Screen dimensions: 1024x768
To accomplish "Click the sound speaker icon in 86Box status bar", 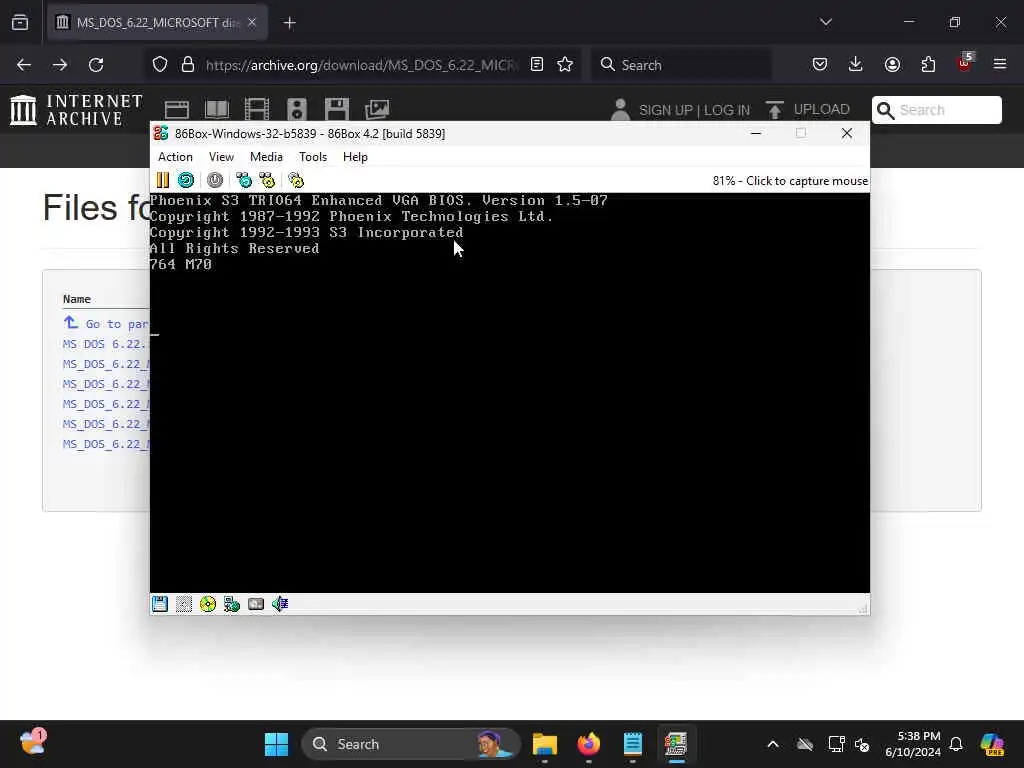I will click(280, 604).
